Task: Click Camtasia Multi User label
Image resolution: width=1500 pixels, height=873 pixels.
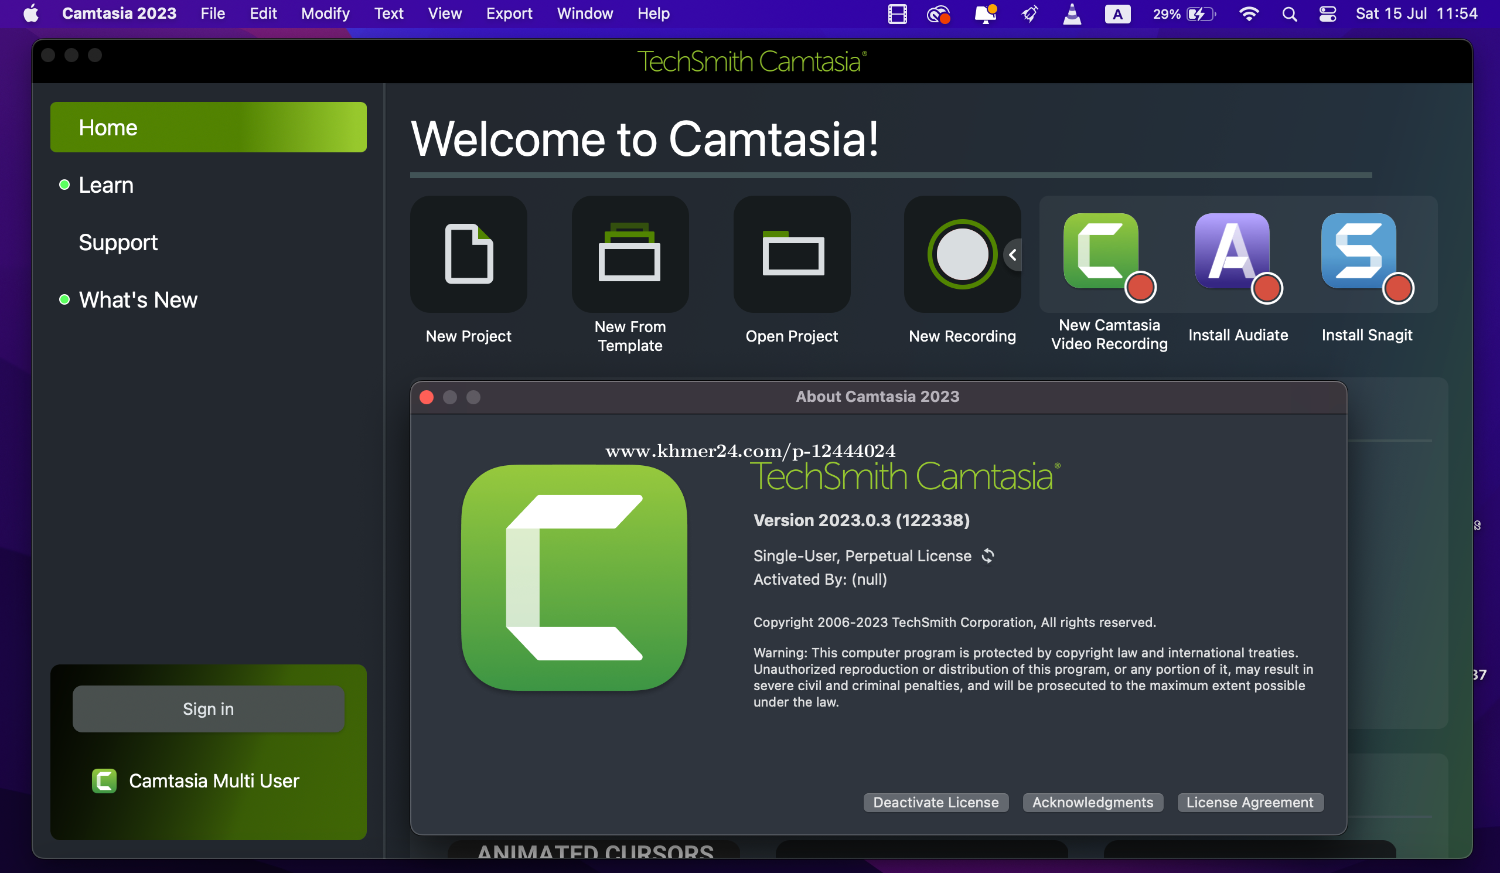Action: (214, 781)
